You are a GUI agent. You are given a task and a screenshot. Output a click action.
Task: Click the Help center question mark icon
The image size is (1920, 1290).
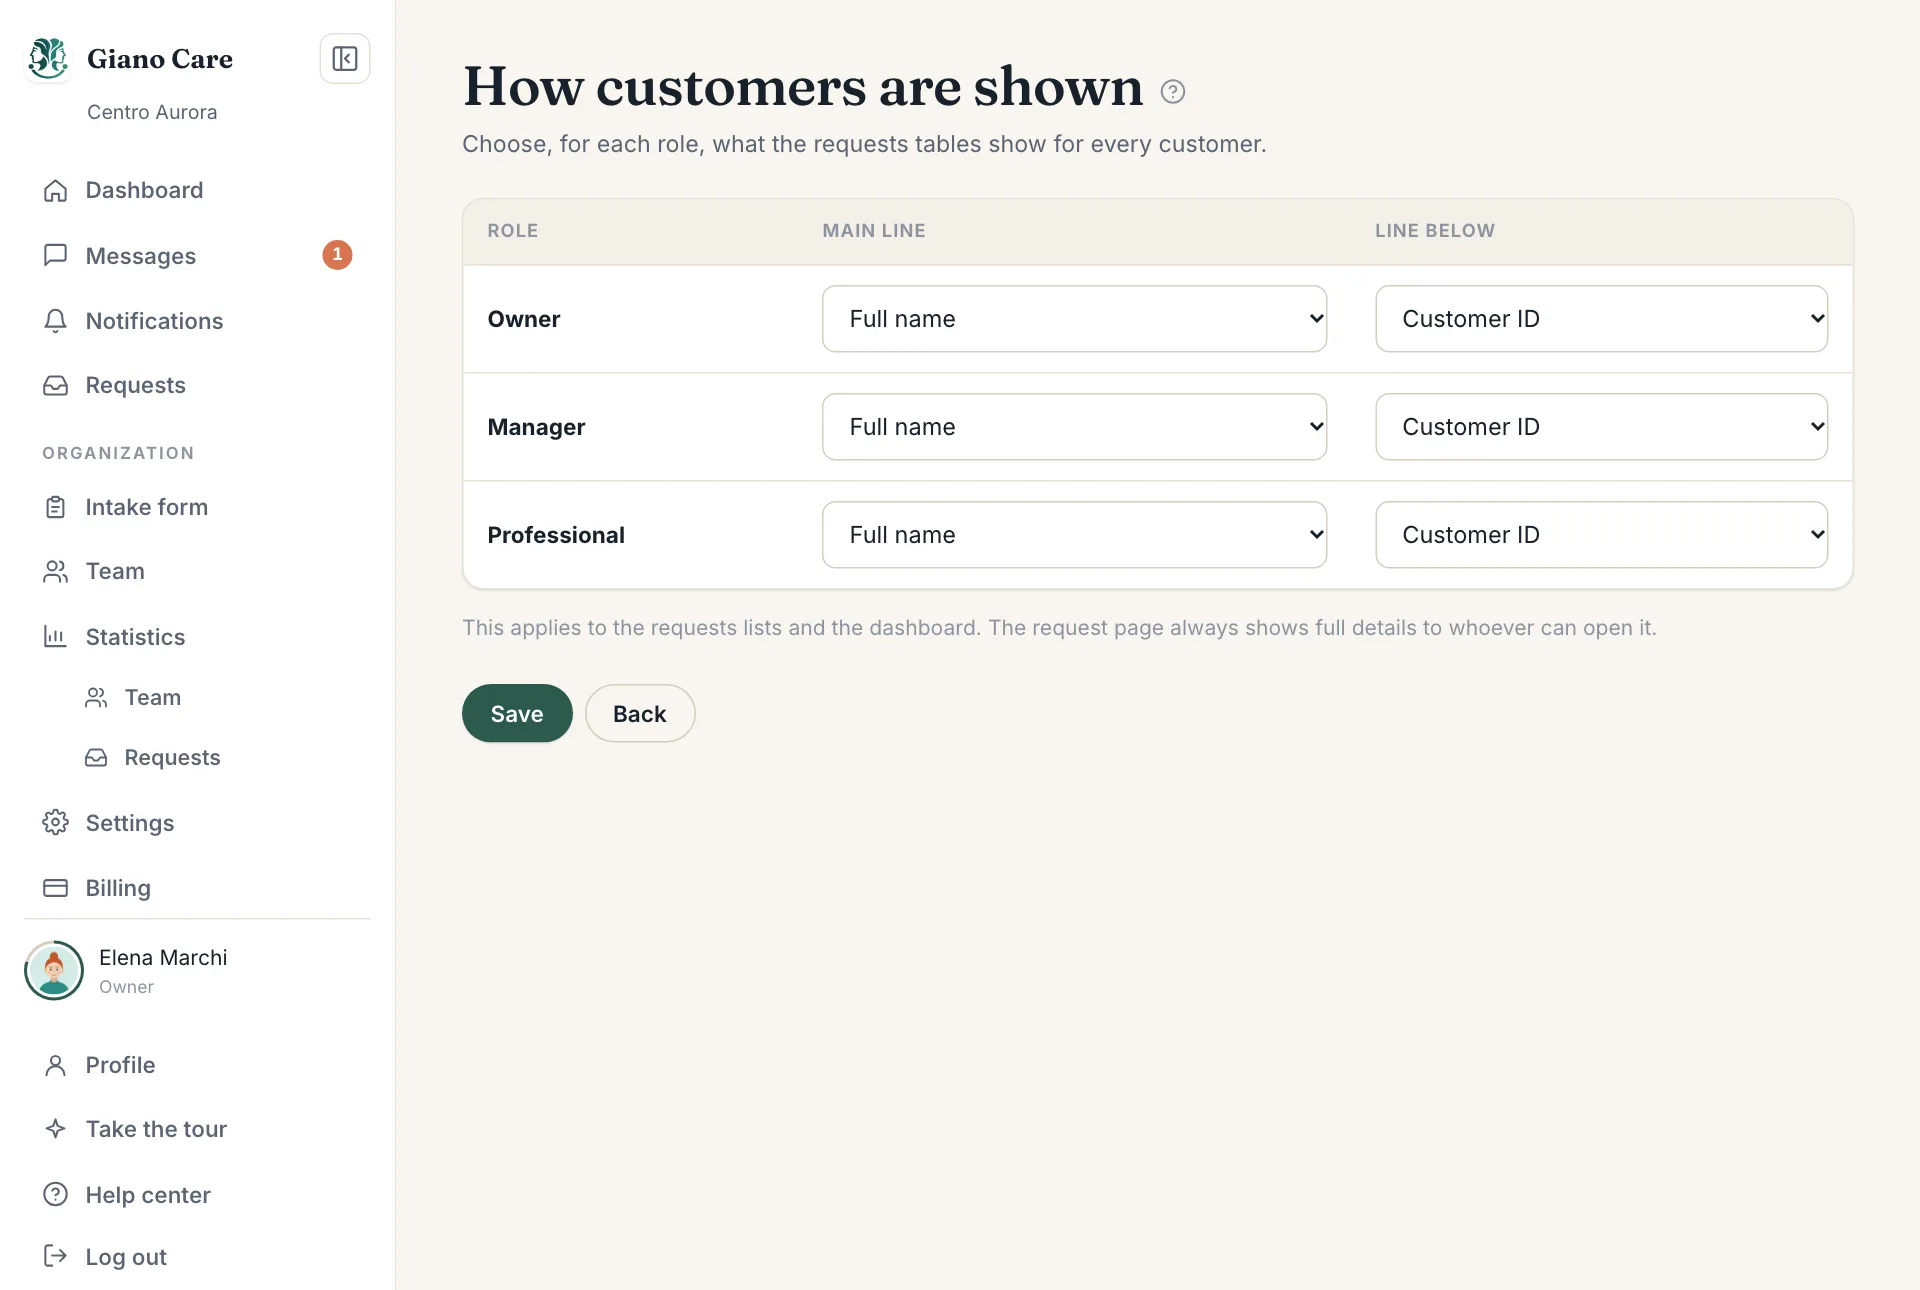(x=56, y=1194)
